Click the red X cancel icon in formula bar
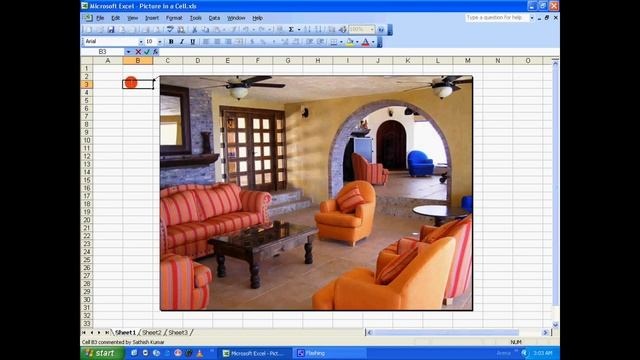640x360 pixels. tap(138, 52)
